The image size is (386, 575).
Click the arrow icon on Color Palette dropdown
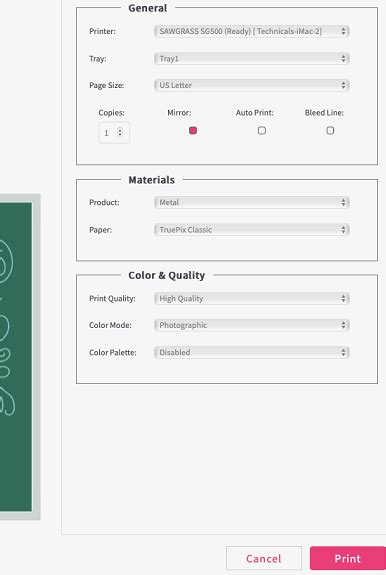tap(343, 352)
